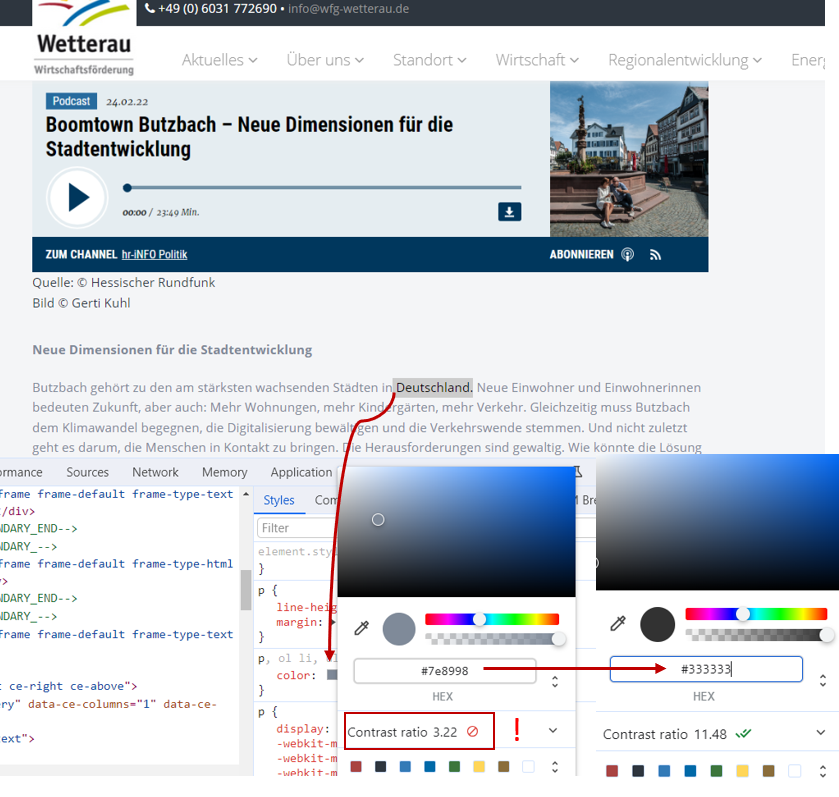This screenshot has height=797, width=839.
Task: Pick color with left eyedropper tool
Action: point(362,628)
